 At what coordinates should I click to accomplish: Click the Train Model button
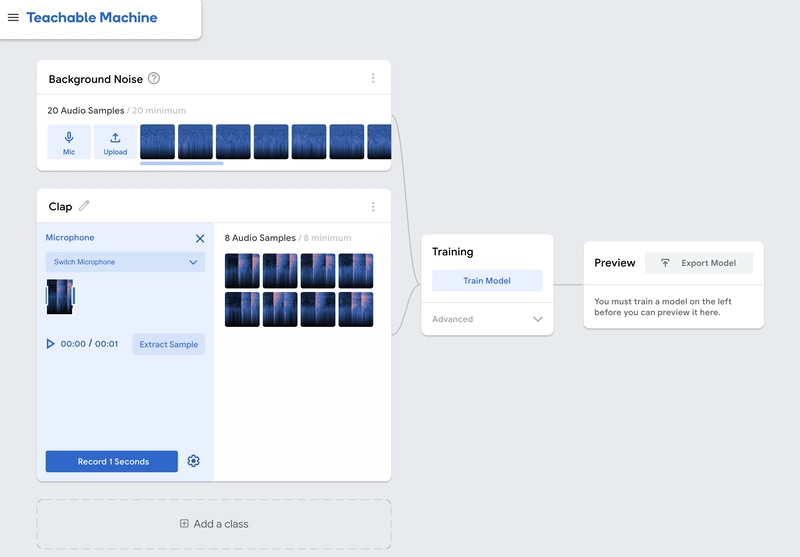coord(487,281)
